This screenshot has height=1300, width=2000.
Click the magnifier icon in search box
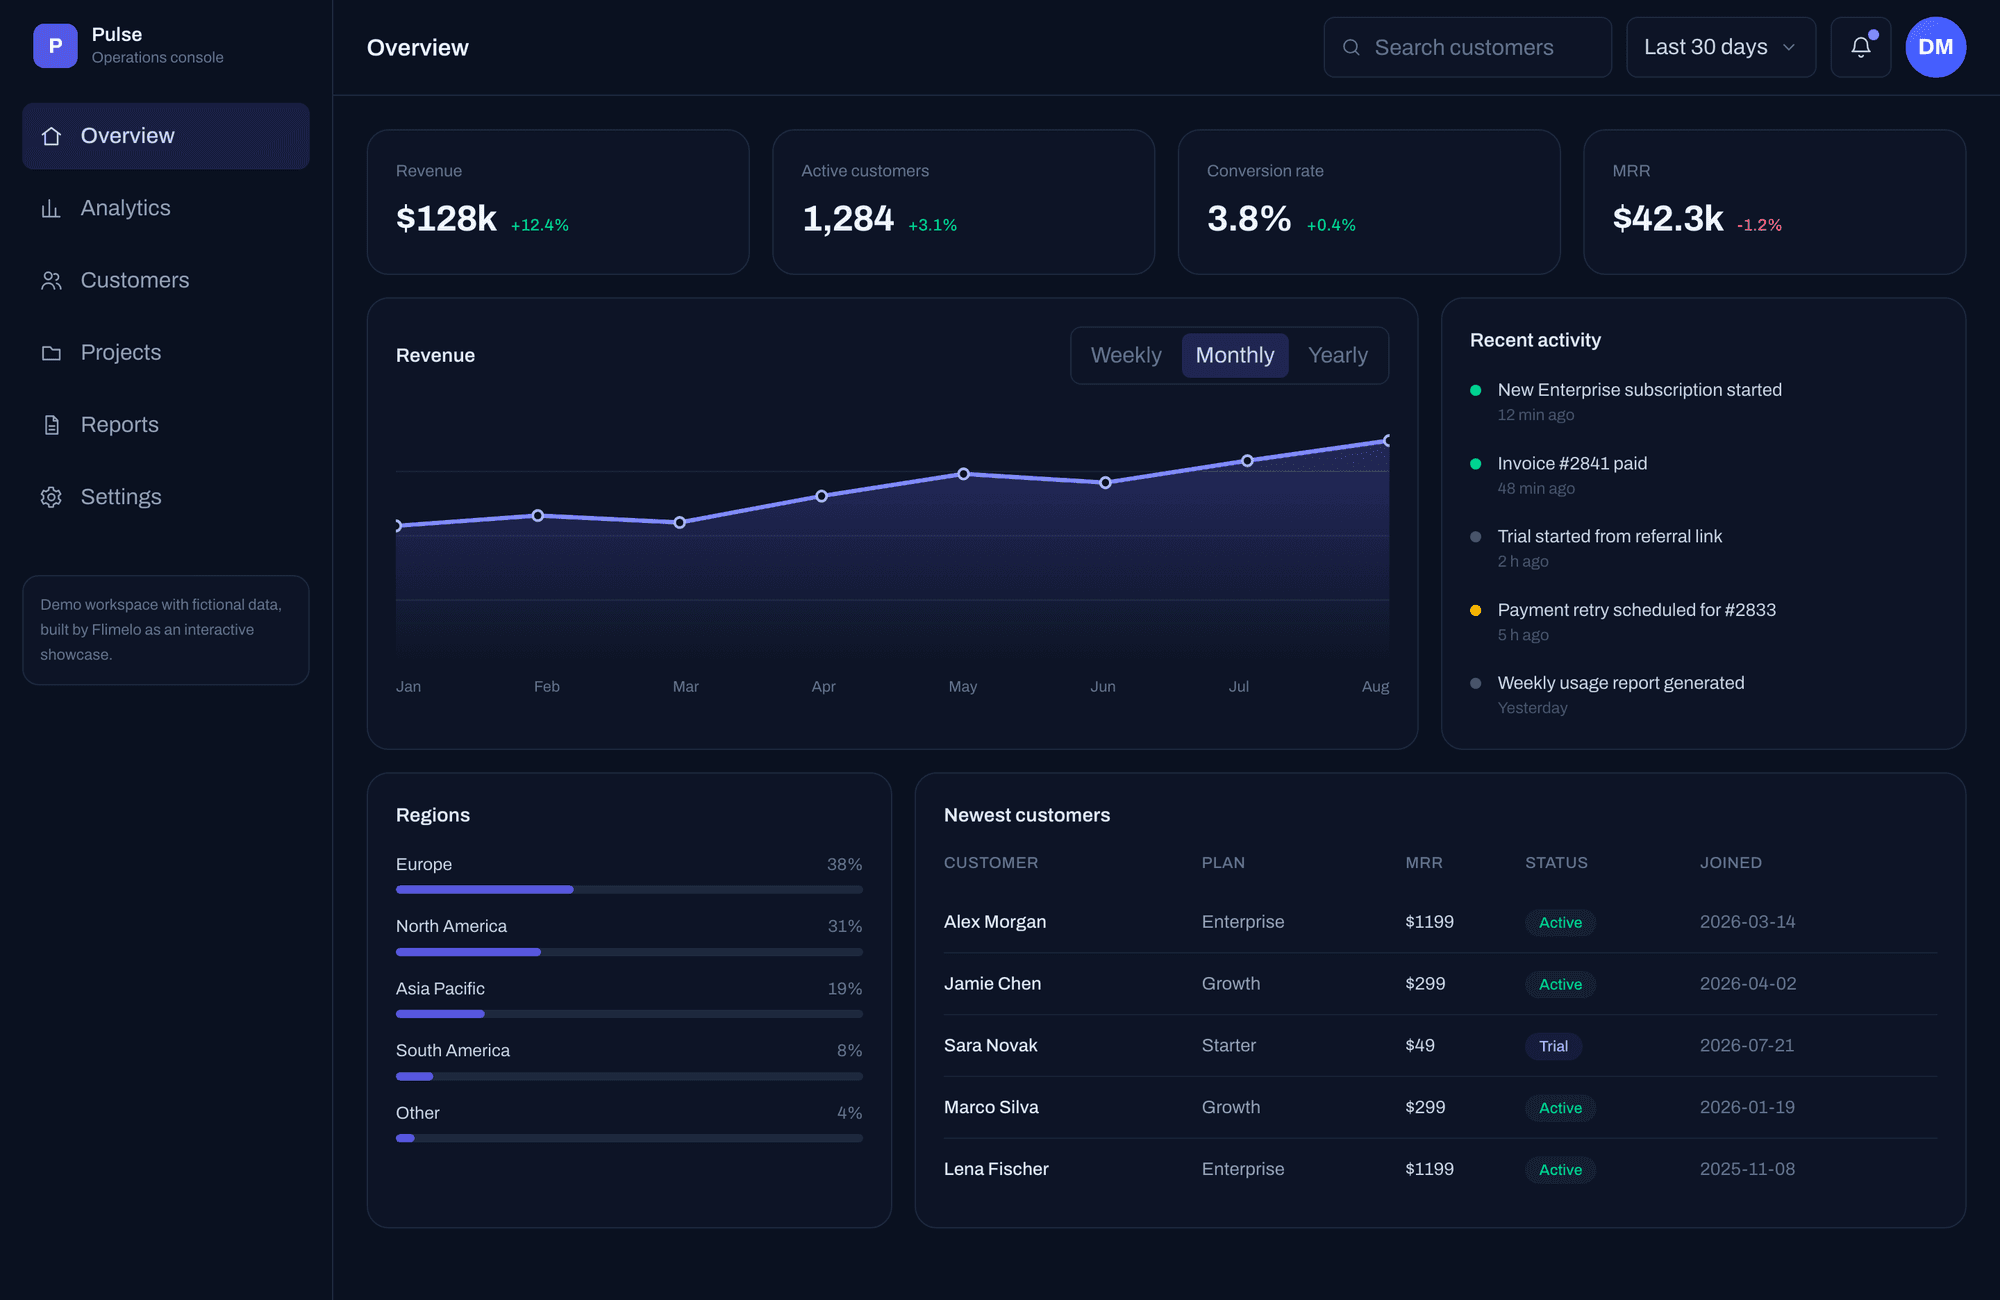click(x=1351, y=47)
